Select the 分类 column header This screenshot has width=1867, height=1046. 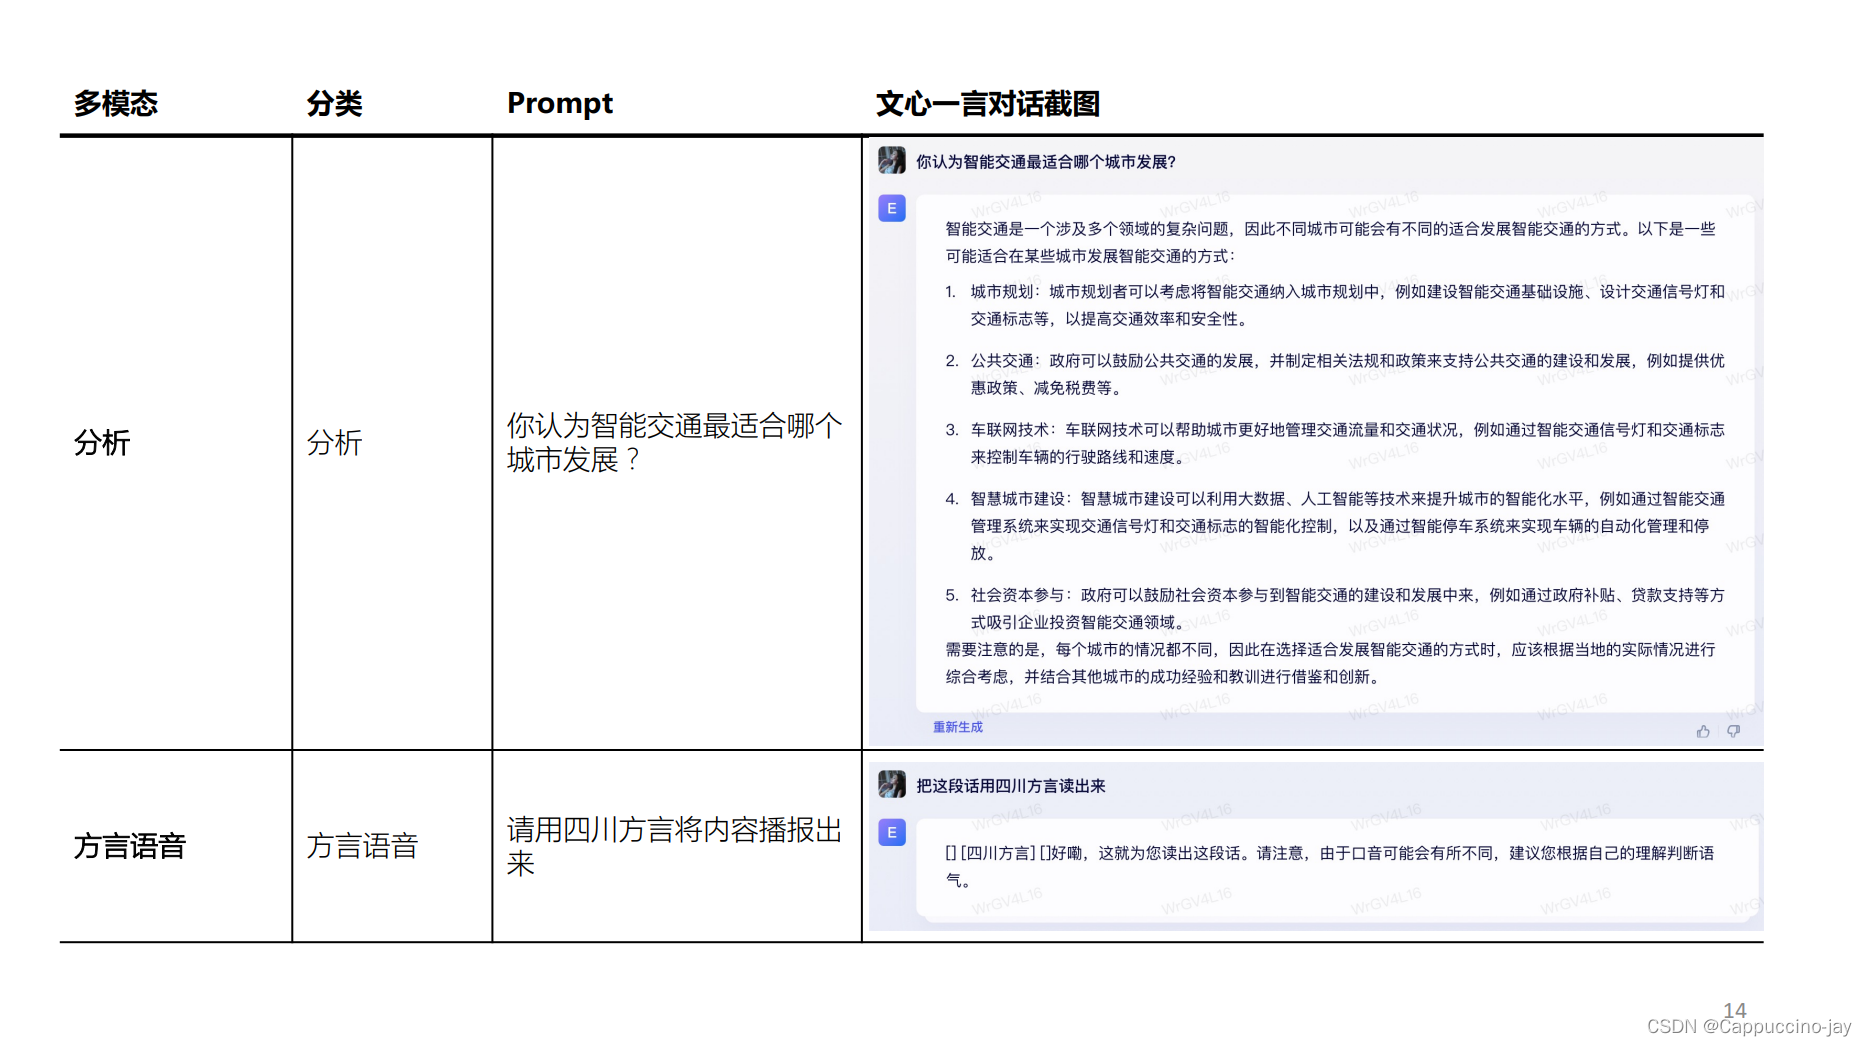(334, 103)
